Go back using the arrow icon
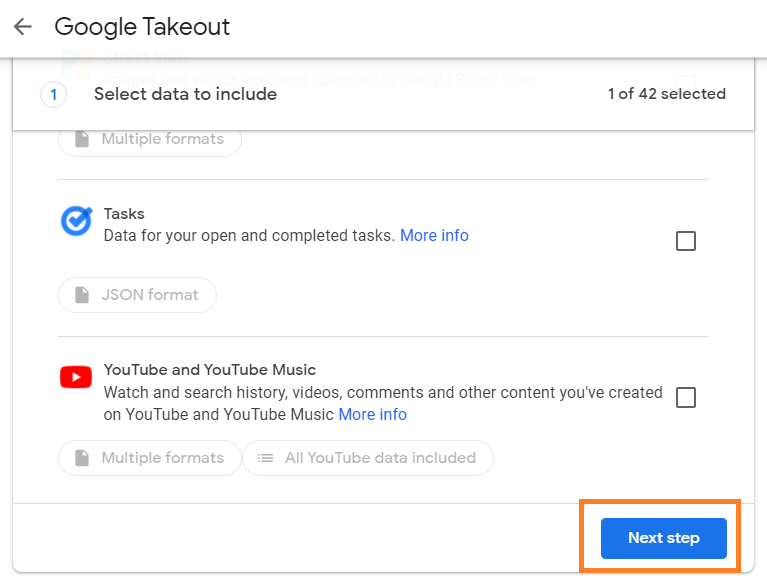The height and width of the screenshot is (581, 767). click(23, 26)
